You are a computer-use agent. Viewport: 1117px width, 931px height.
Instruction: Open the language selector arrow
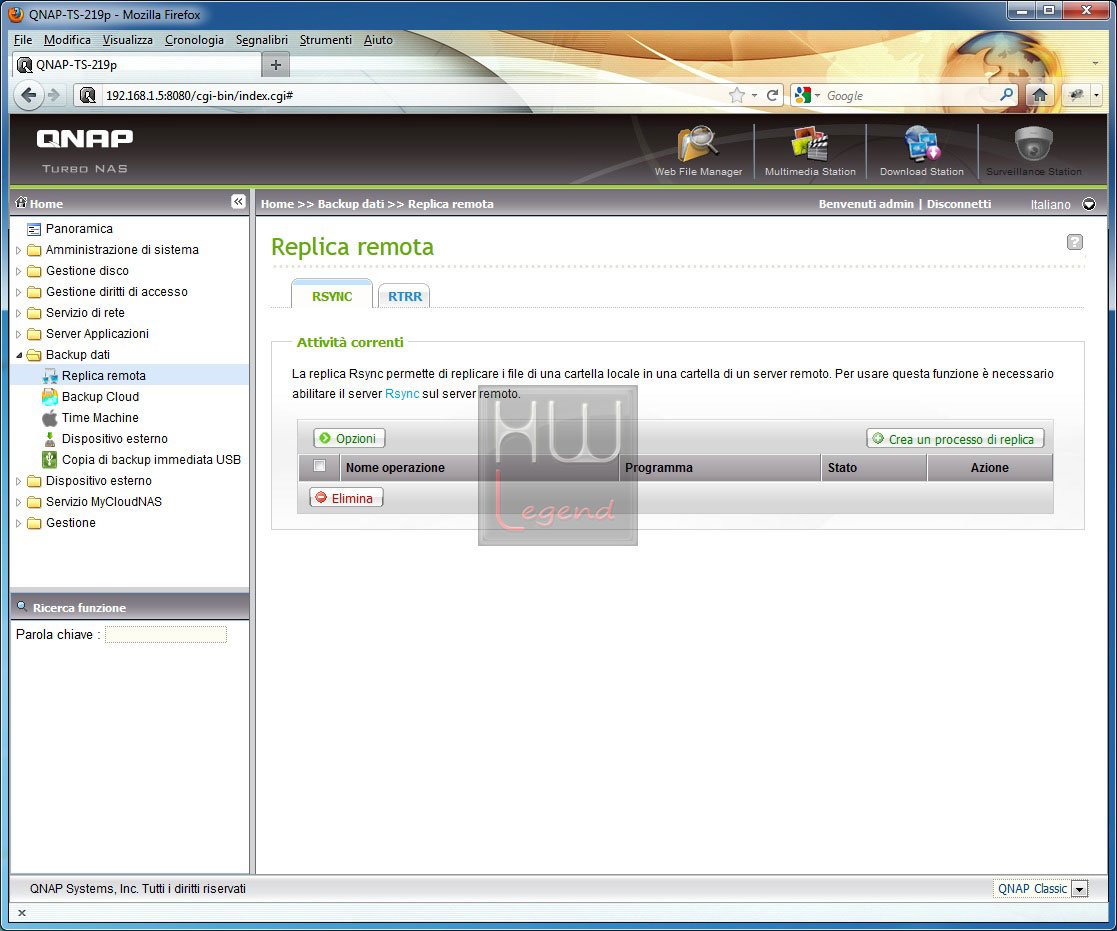pos(1089,204)
